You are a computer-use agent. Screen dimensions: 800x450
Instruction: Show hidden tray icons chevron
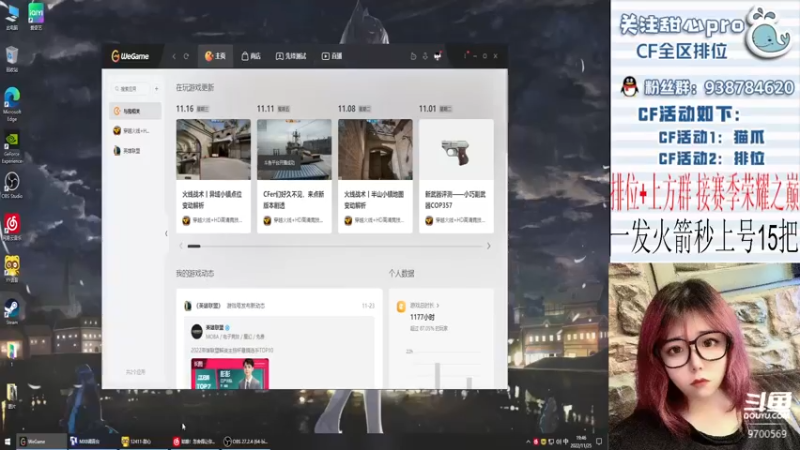click(528, 441)
